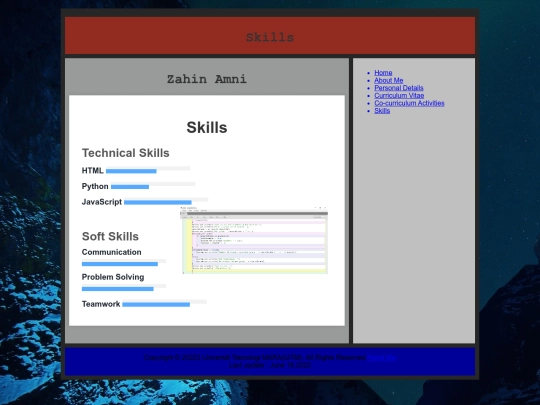
Task: Open the Personal Details navigation link
Action: tap(399, 88)
